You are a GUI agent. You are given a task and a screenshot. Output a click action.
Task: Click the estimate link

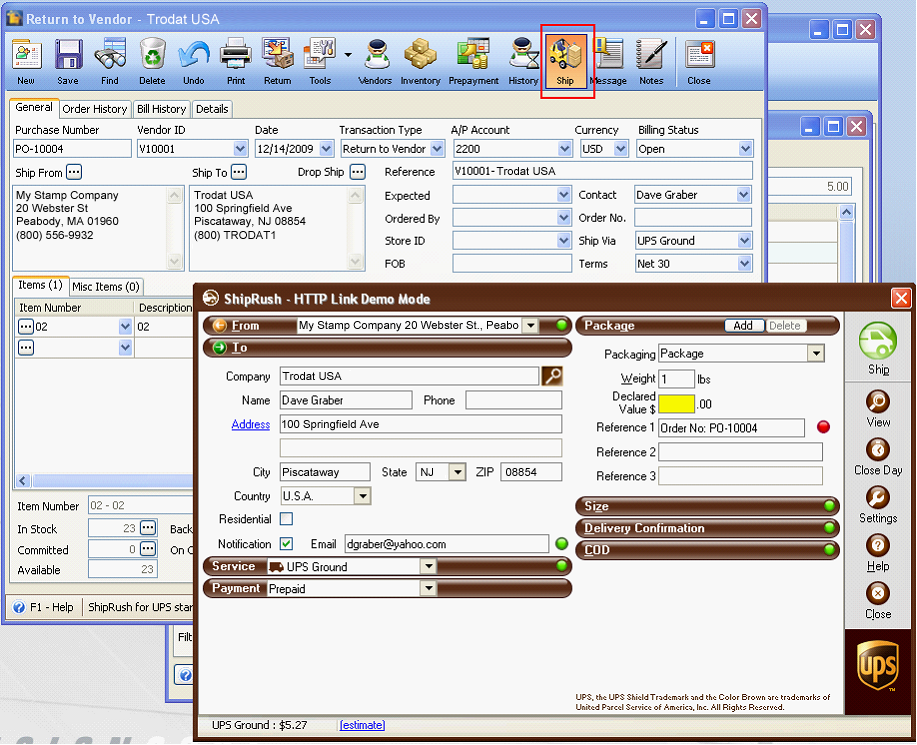tap(363, 725)
